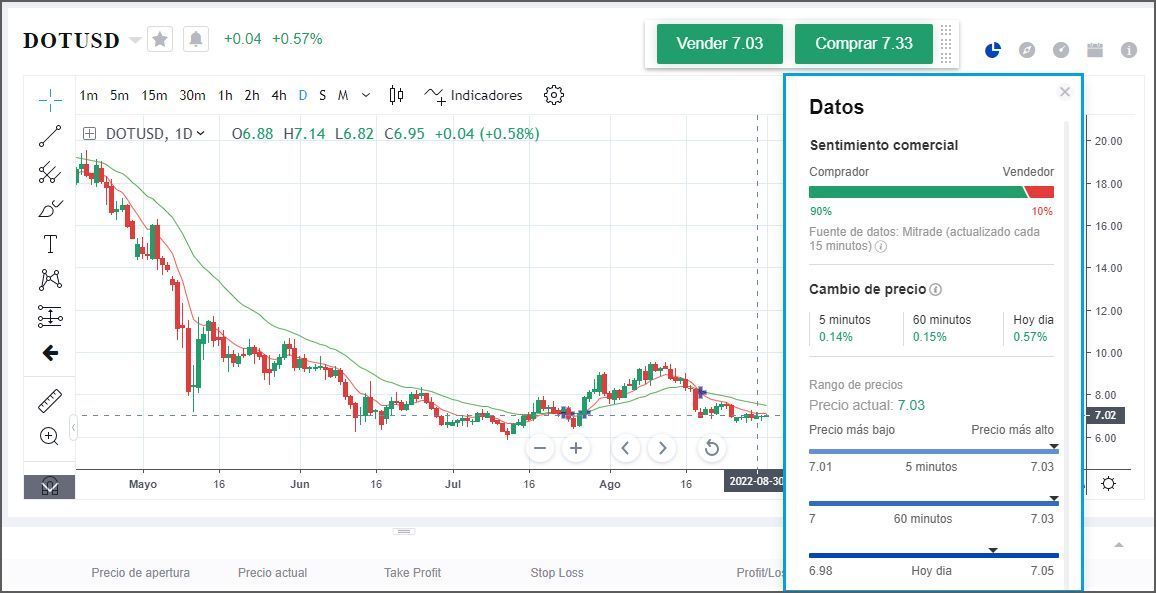Toggle the pie chart data panel icon
Viewport: 1156px width, 593px height.
pos(993,50)
